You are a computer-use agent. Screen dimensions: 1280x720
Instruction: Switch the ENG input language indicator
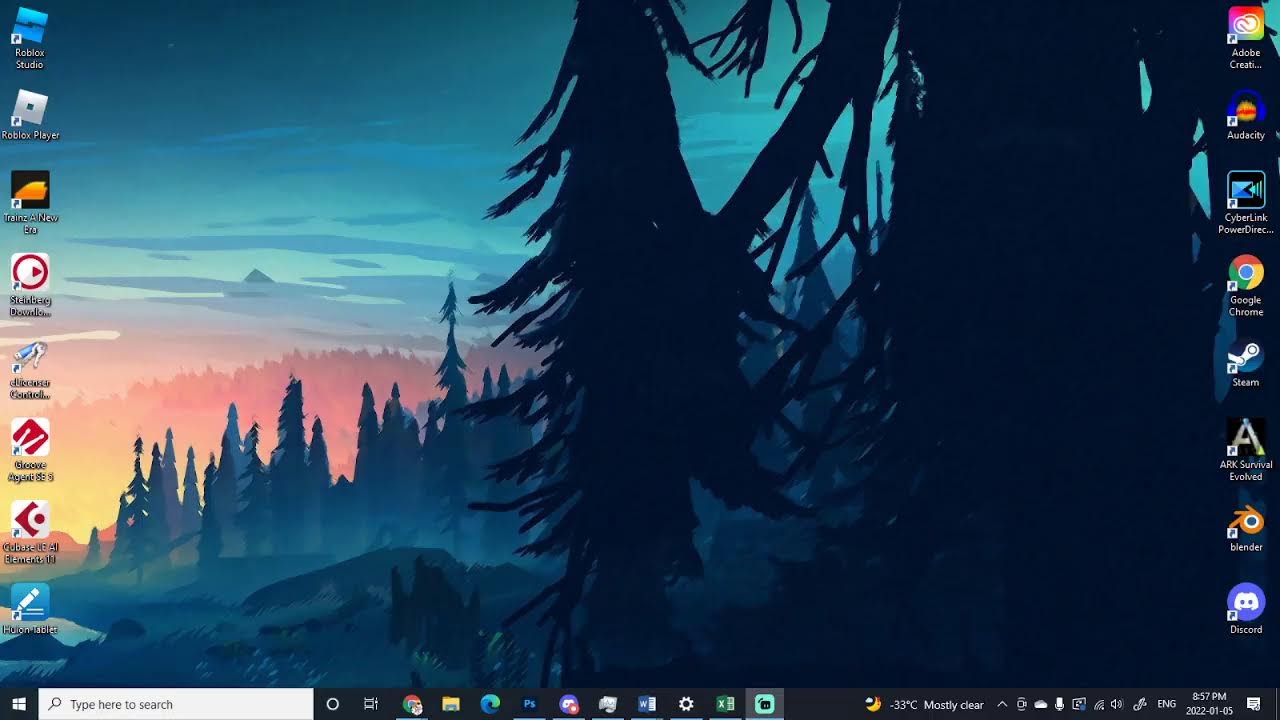pos(1166,704)
